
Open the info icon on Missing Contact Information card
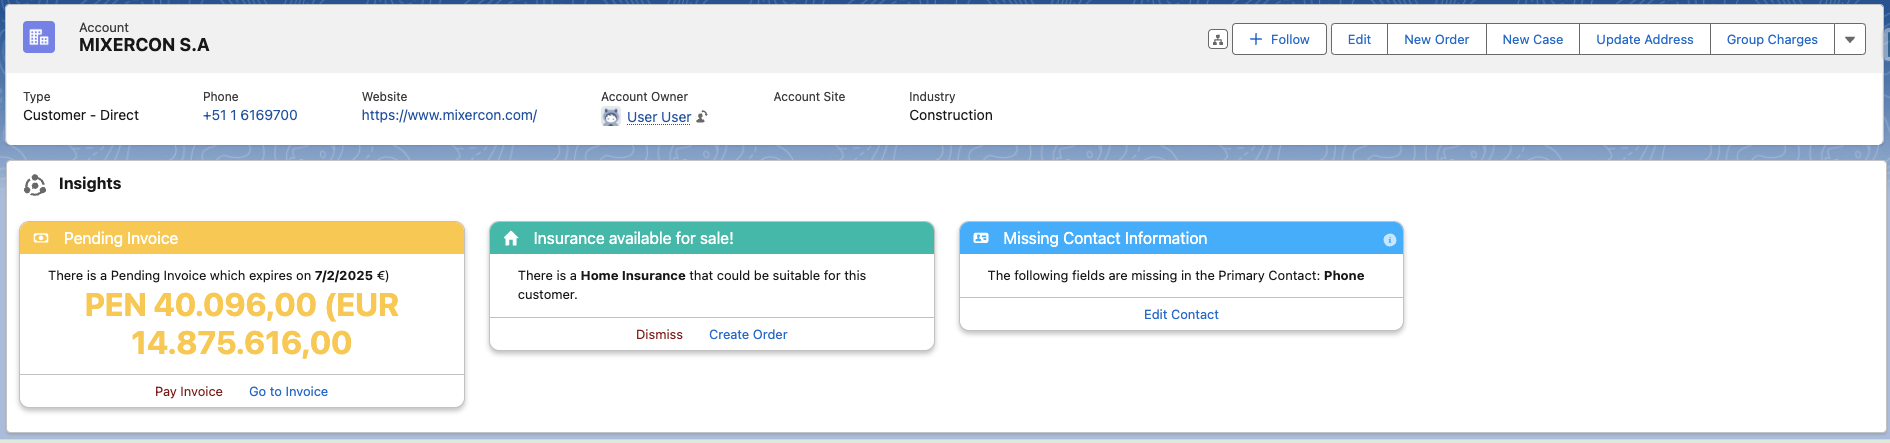[1389, 240]
